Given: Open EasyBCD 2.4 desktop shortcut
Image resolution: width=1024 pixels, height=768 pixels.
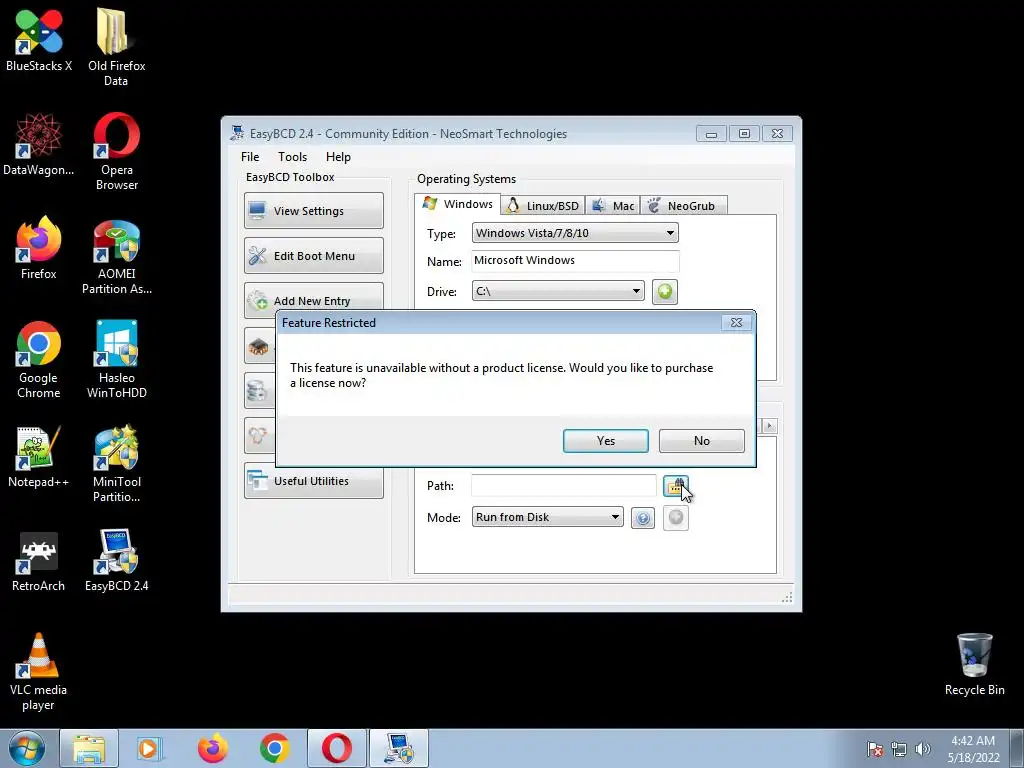Looking at the screenshot, I should (116, 560).
